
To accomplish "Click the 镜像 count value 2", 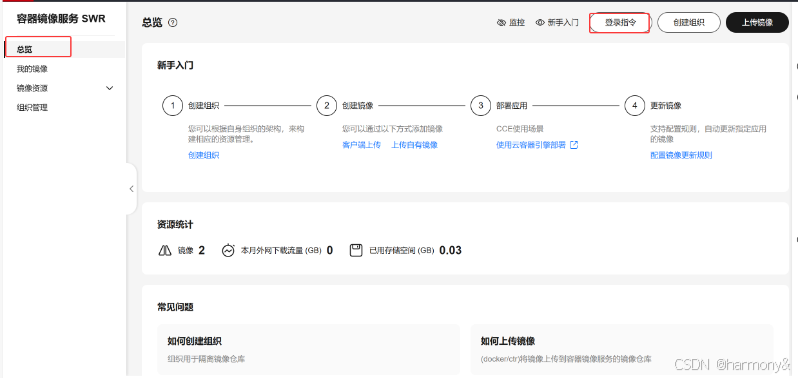I will pyautogui.click(x=202, y=250).
